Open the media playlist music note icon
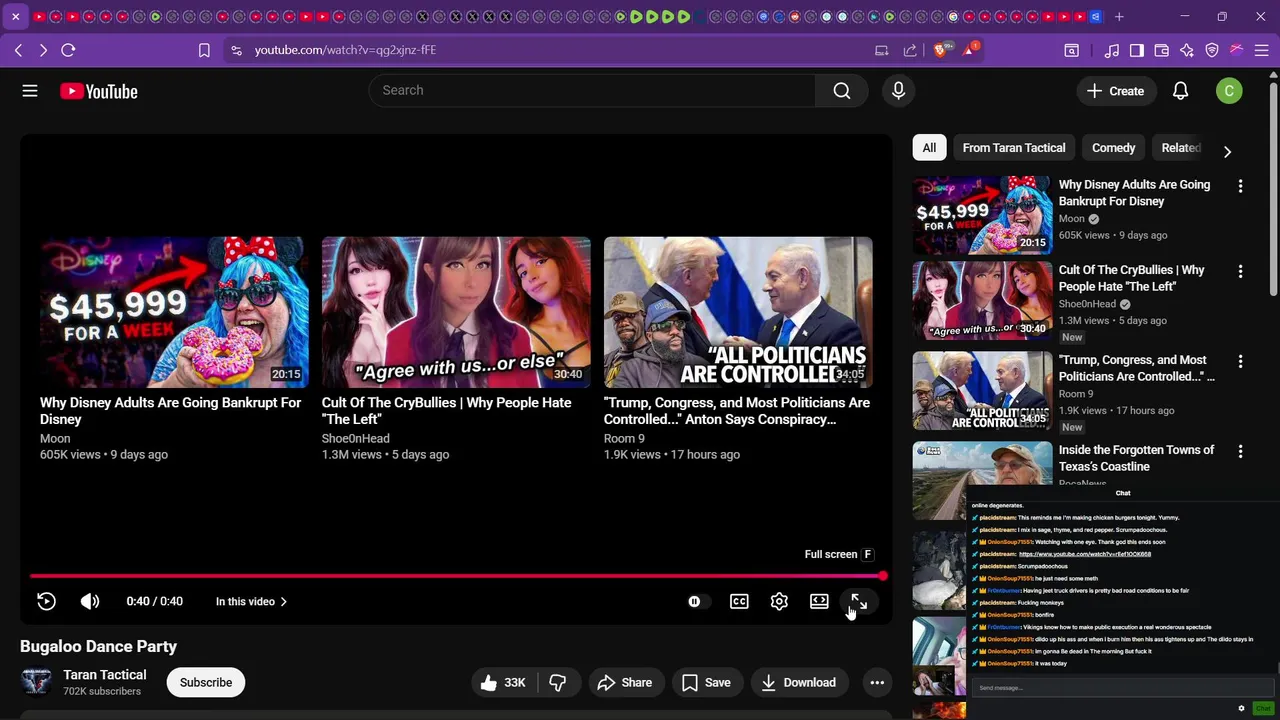The width and height of the screenshot is (1280, 720). 1112,50
